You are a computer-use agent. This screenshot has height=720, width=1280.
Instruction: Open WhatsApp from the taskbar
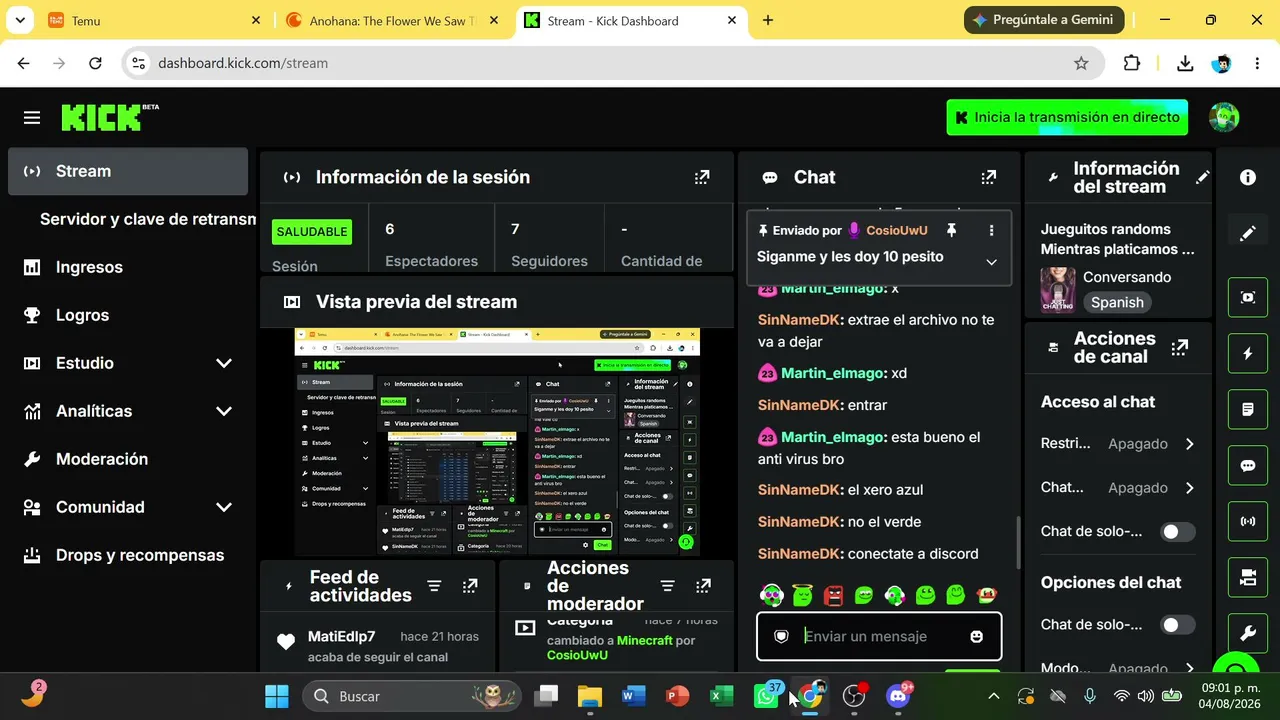tap(766, 696)
